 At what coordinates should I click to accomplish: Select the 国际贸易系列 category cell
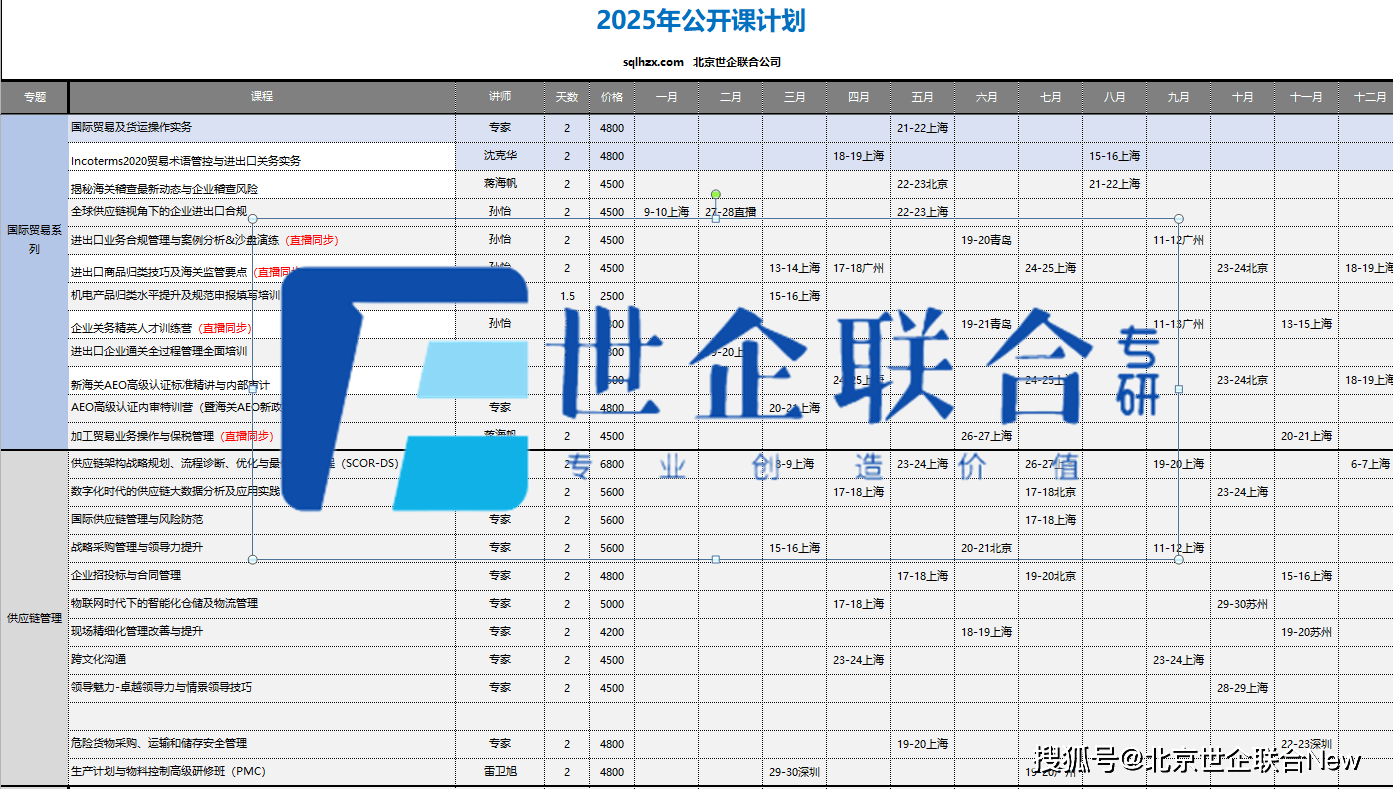34,239
